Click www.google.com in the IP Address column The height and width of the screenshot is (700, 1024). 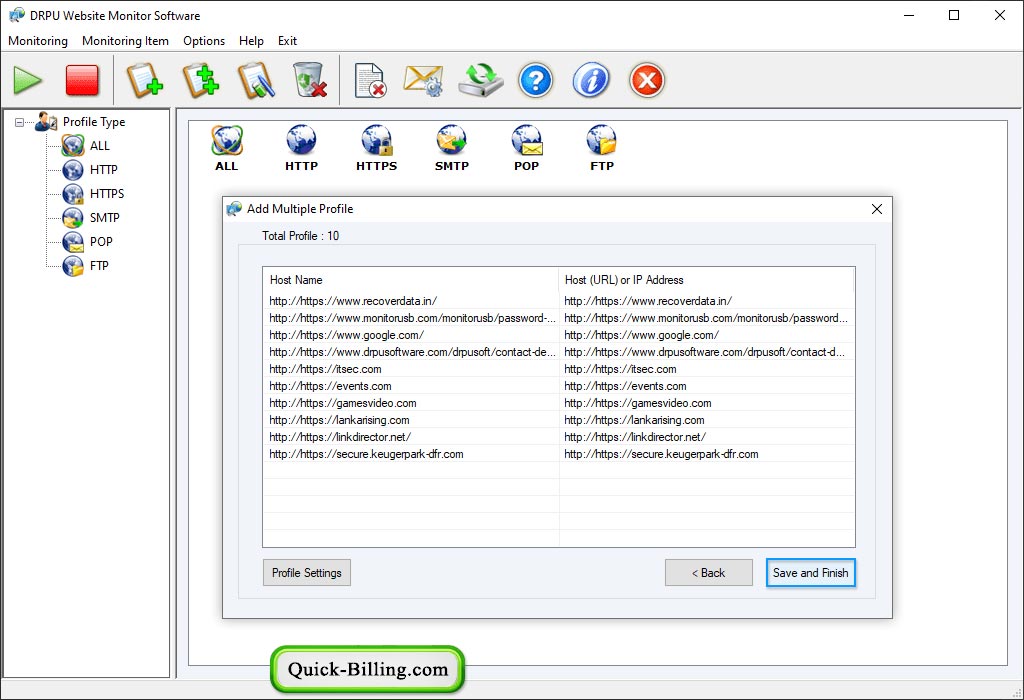tap(641, 335)
